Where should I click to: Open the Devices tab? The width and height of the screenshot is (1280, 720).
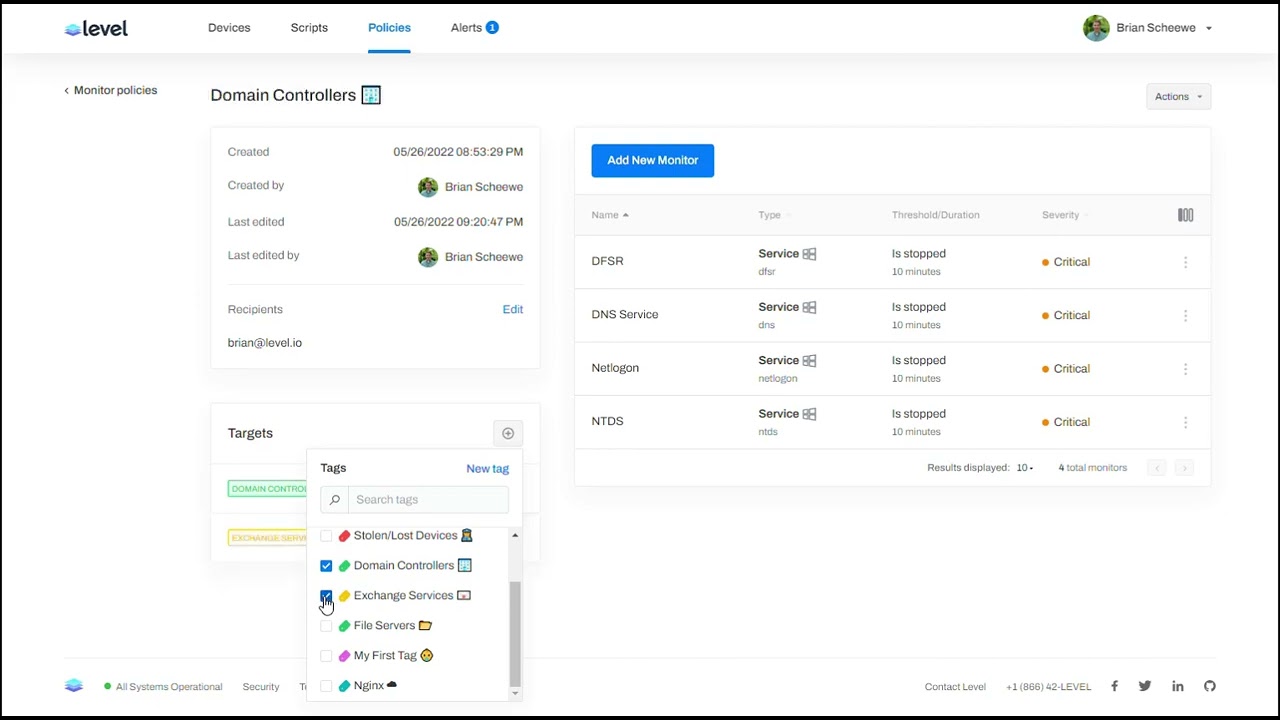tap(229, 28)
